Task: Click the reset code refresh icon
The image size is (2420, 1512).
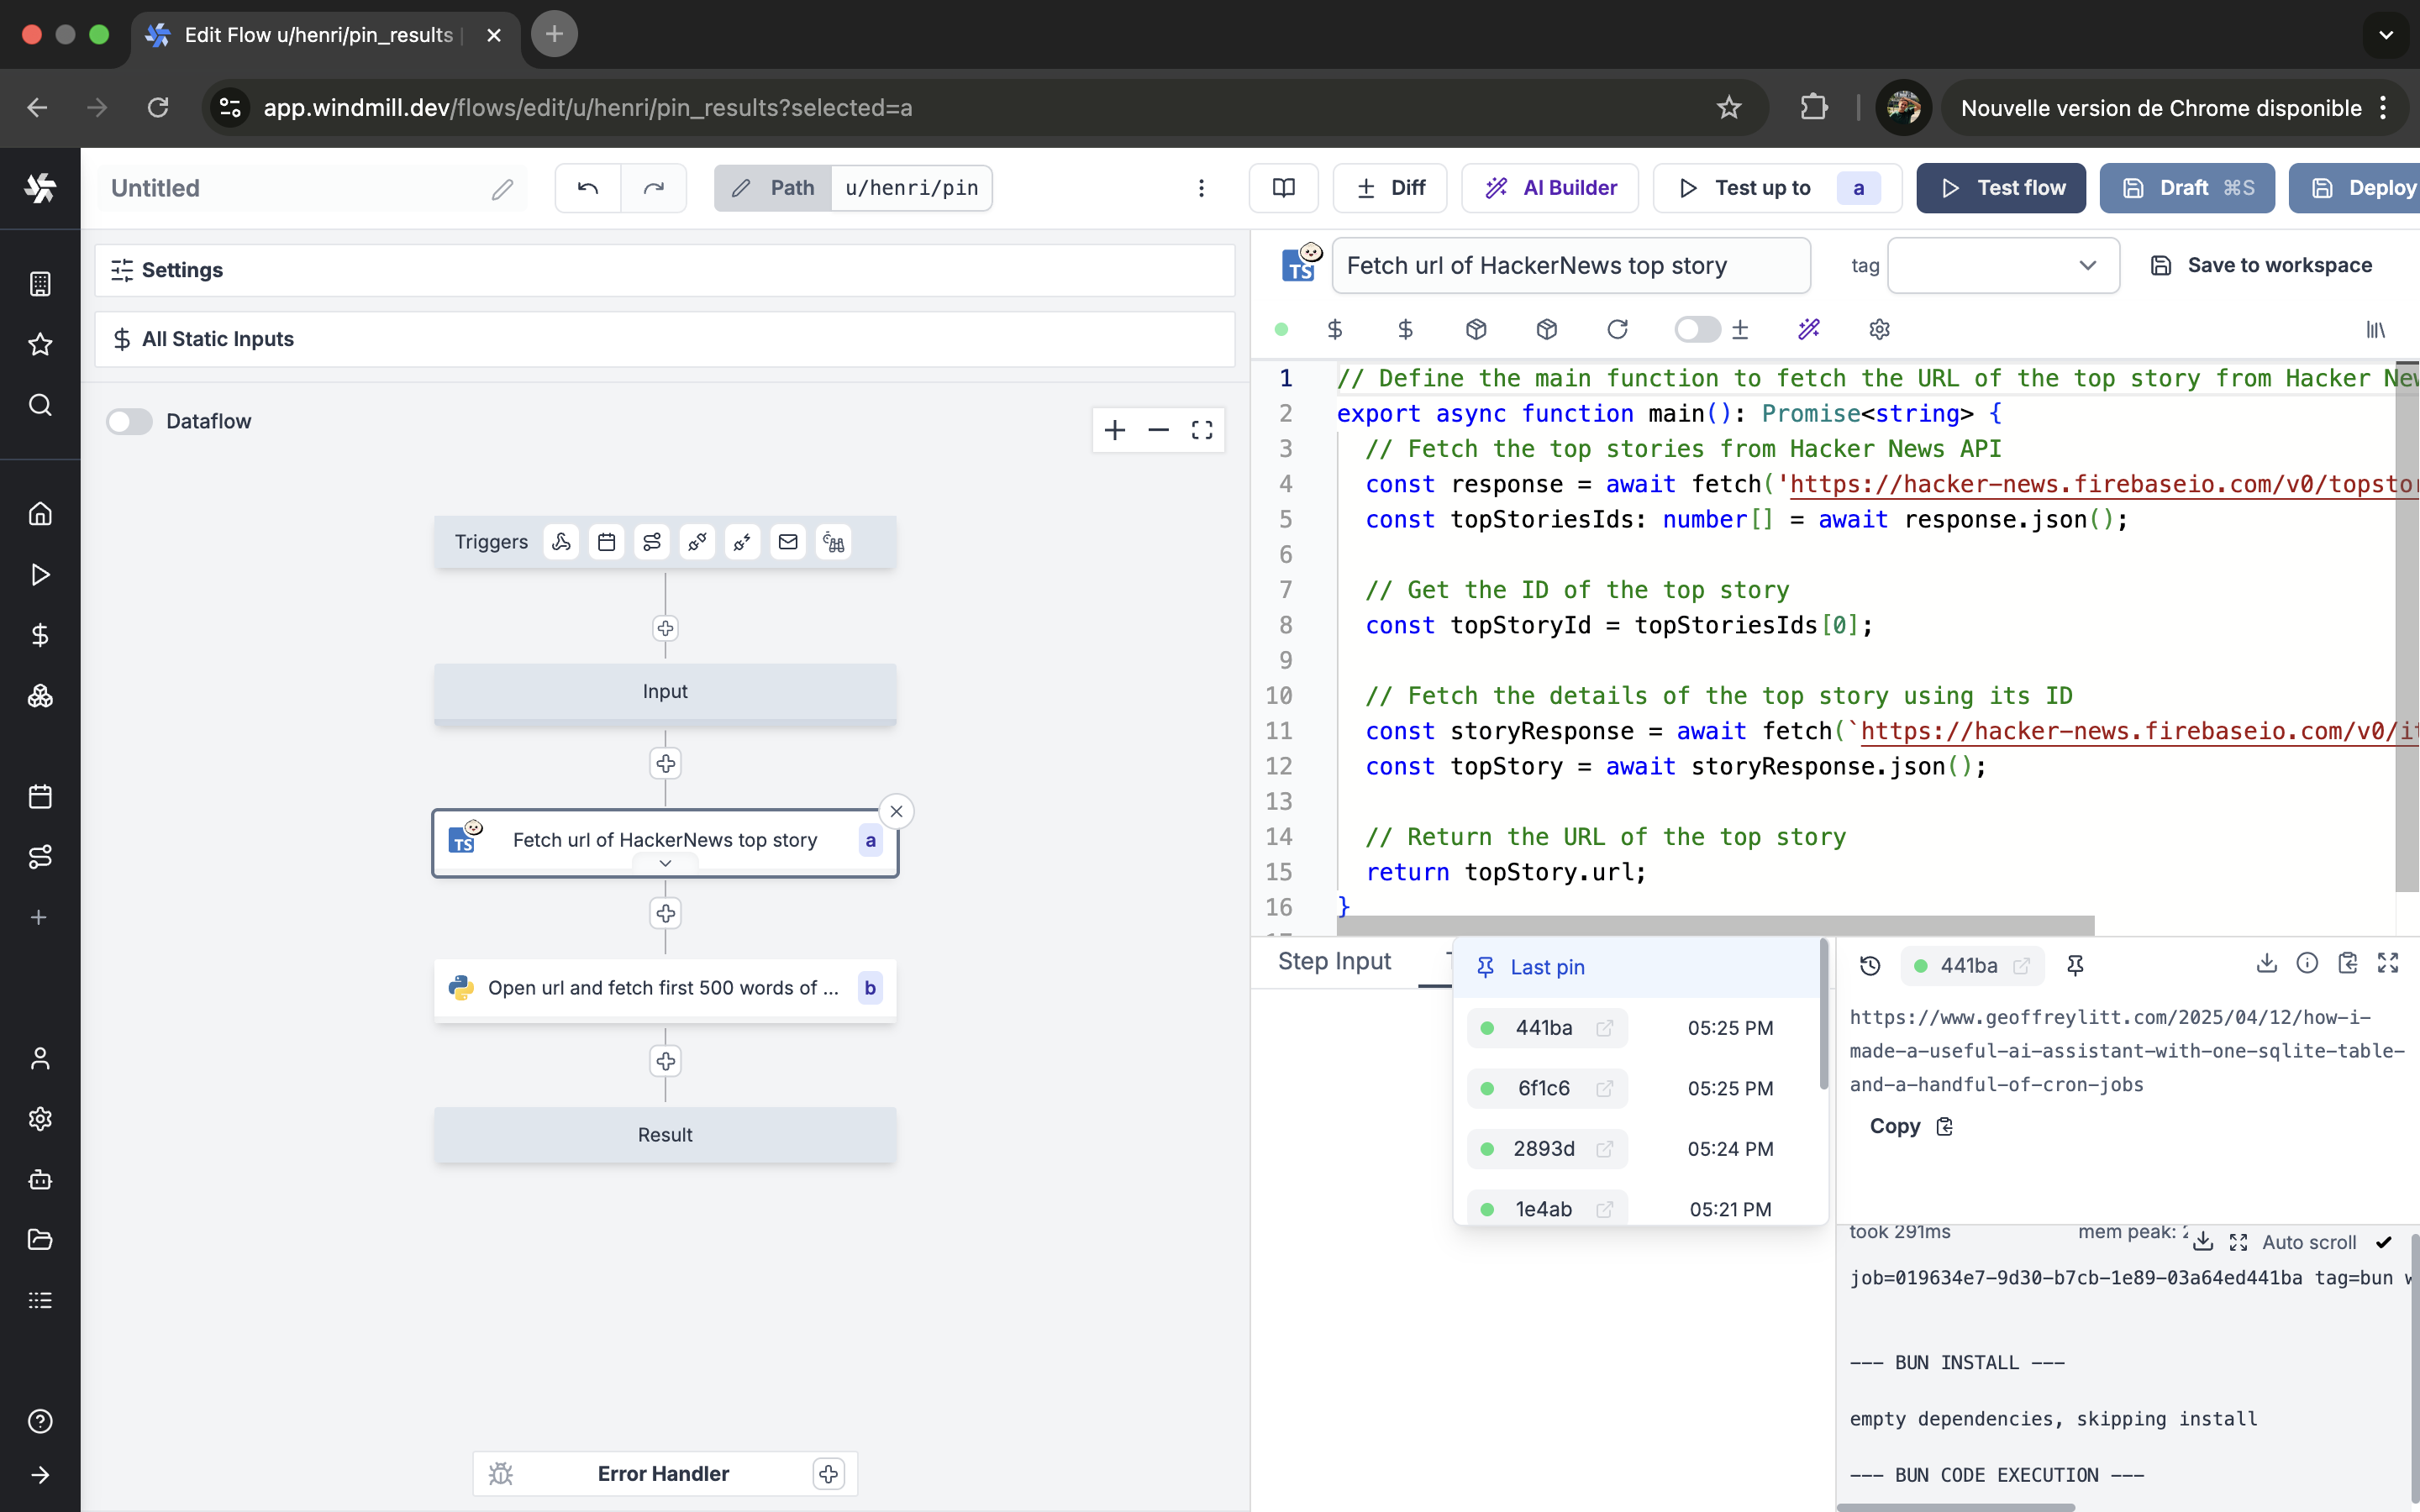Action: 1617,329
